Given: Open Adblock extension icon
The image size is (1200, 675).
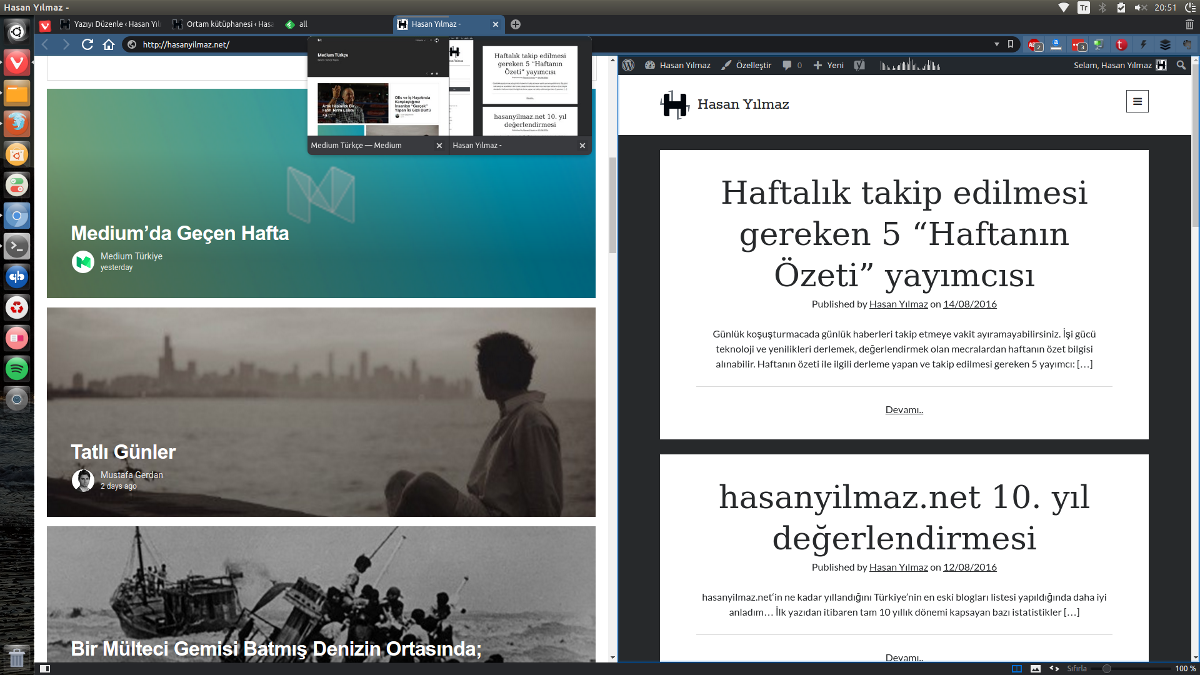Looking at the screenshot, I should 1036,44.
